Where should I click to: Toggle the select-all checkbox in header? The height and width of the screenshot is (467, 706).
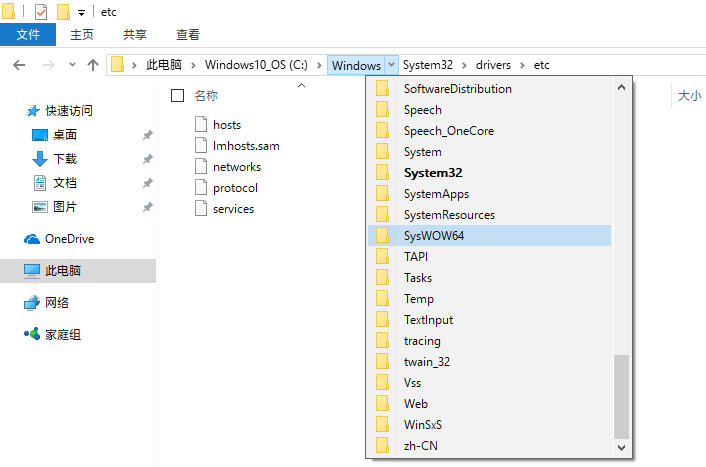click(x=178, y=96)
